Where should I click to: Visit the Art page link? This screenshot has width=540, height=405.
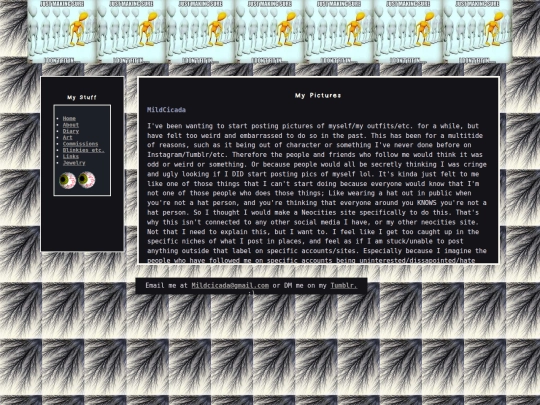pos(68,137)
